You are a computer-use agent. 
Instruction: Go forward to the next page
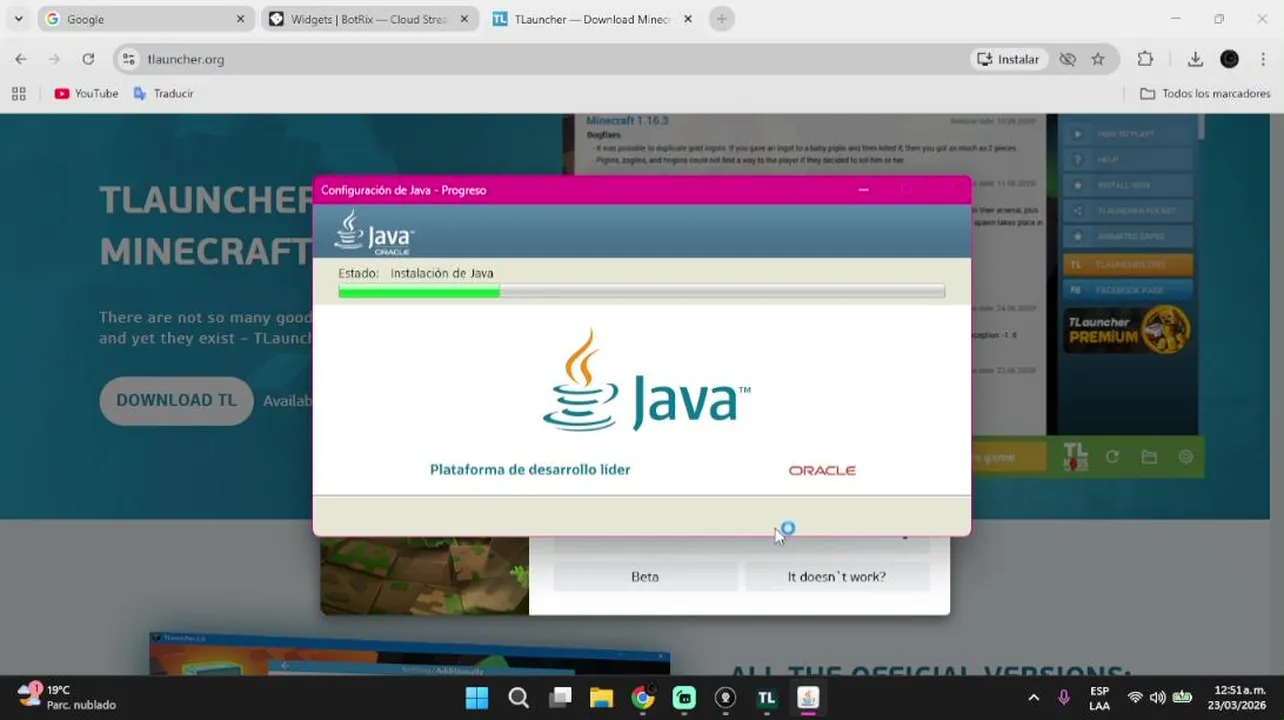click(54, 59)
